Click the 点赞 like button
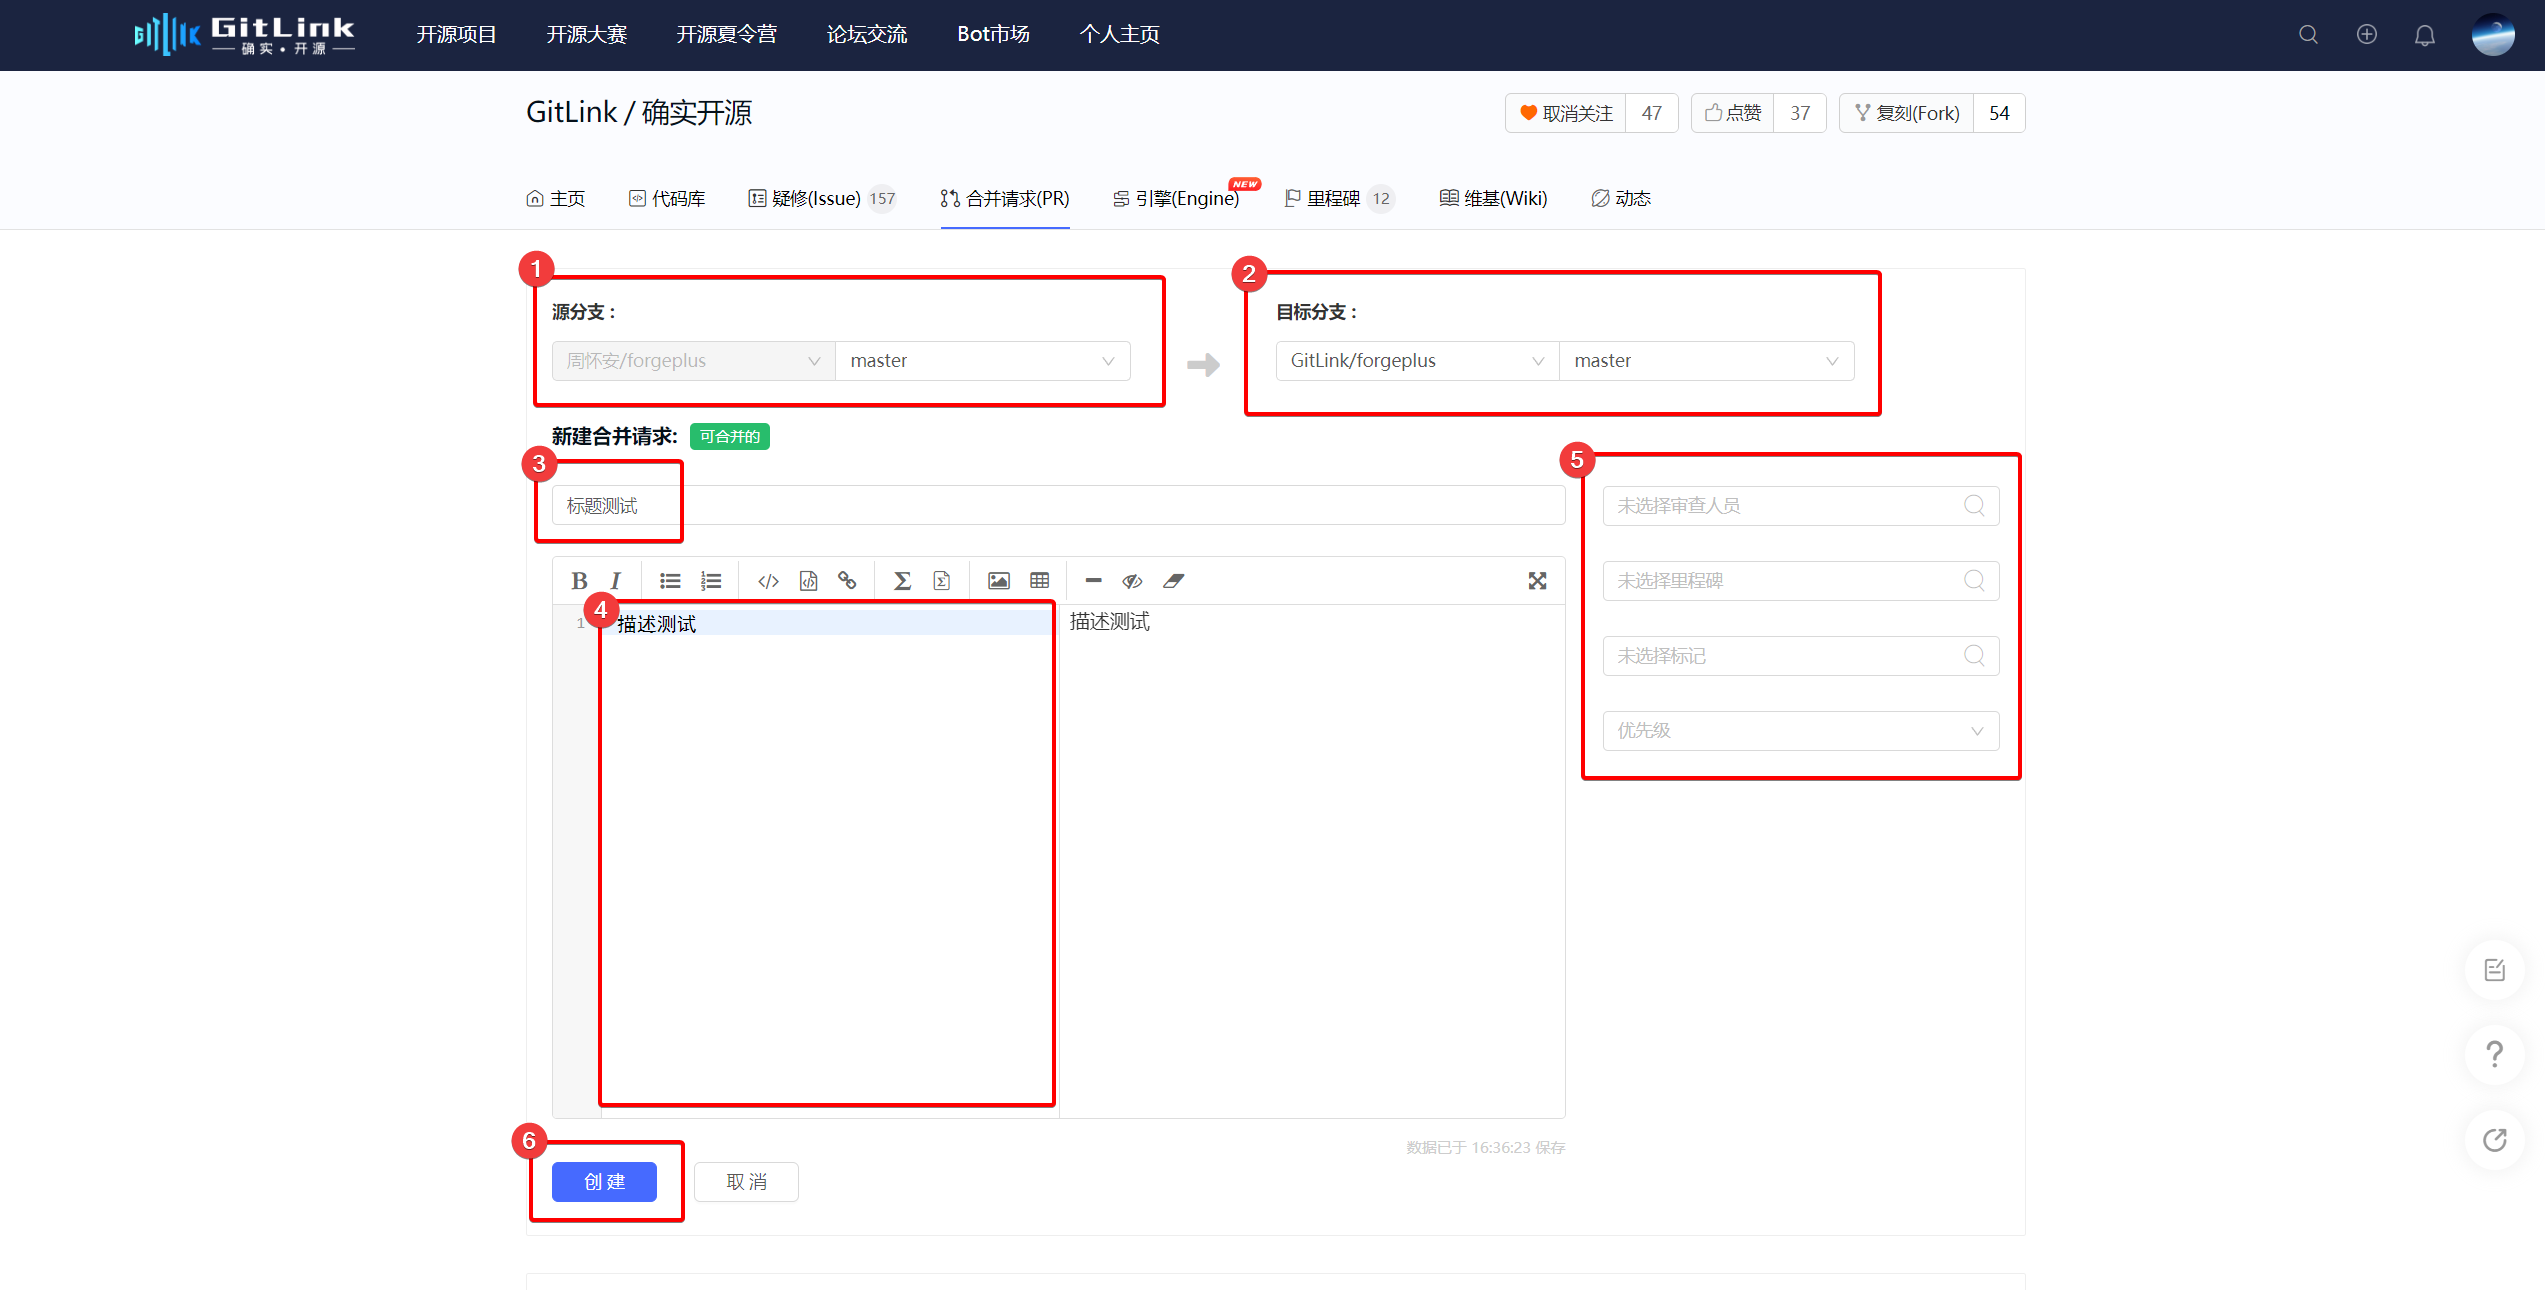Viewport: 2545px width, 1290px height. point(1733,113)
